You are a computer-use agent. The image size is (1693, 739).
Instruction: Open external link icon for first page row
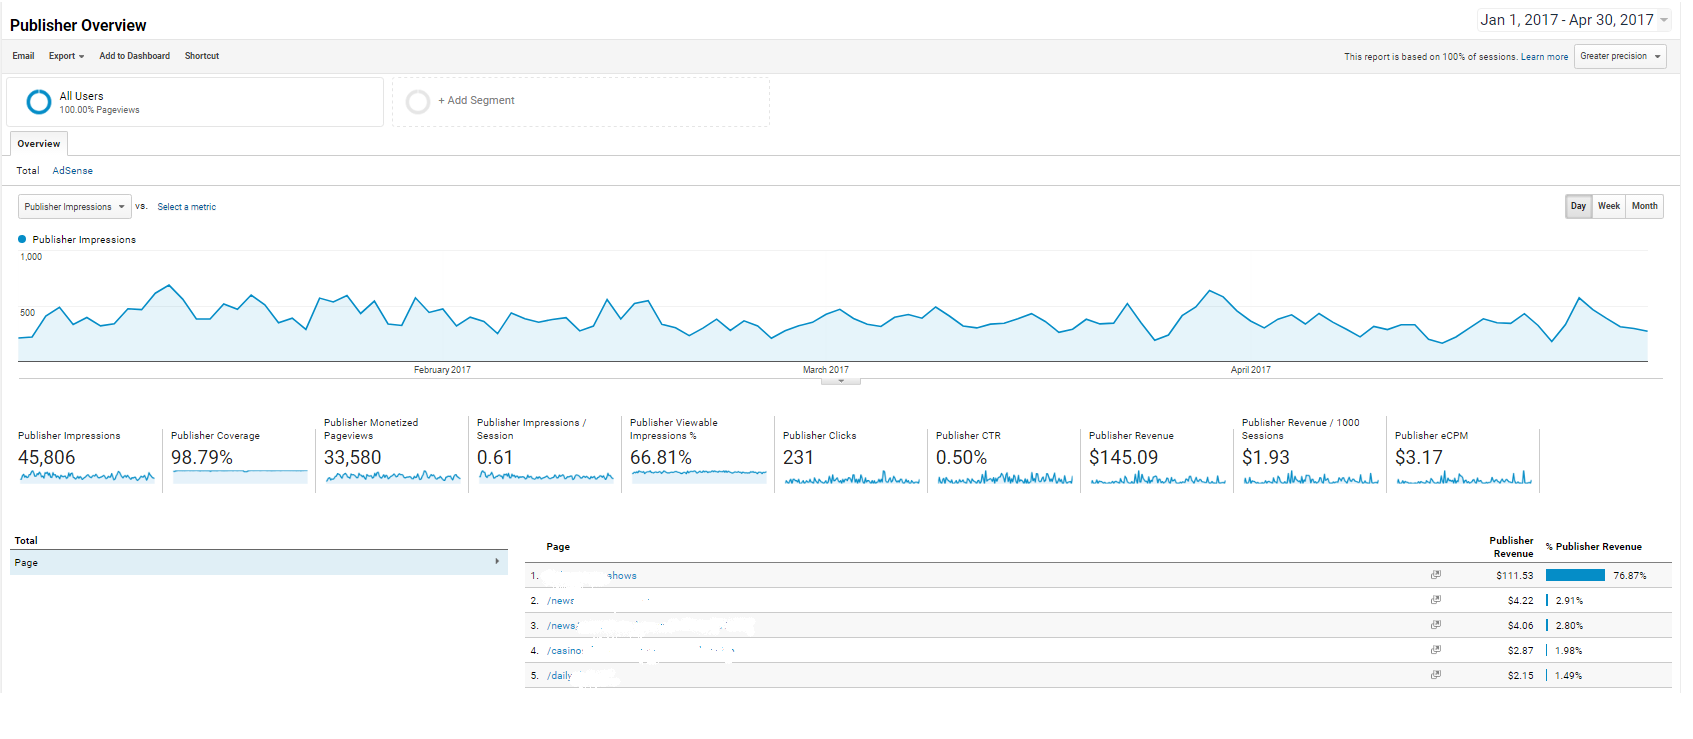pyautogui.click(x=1435, y=575)
